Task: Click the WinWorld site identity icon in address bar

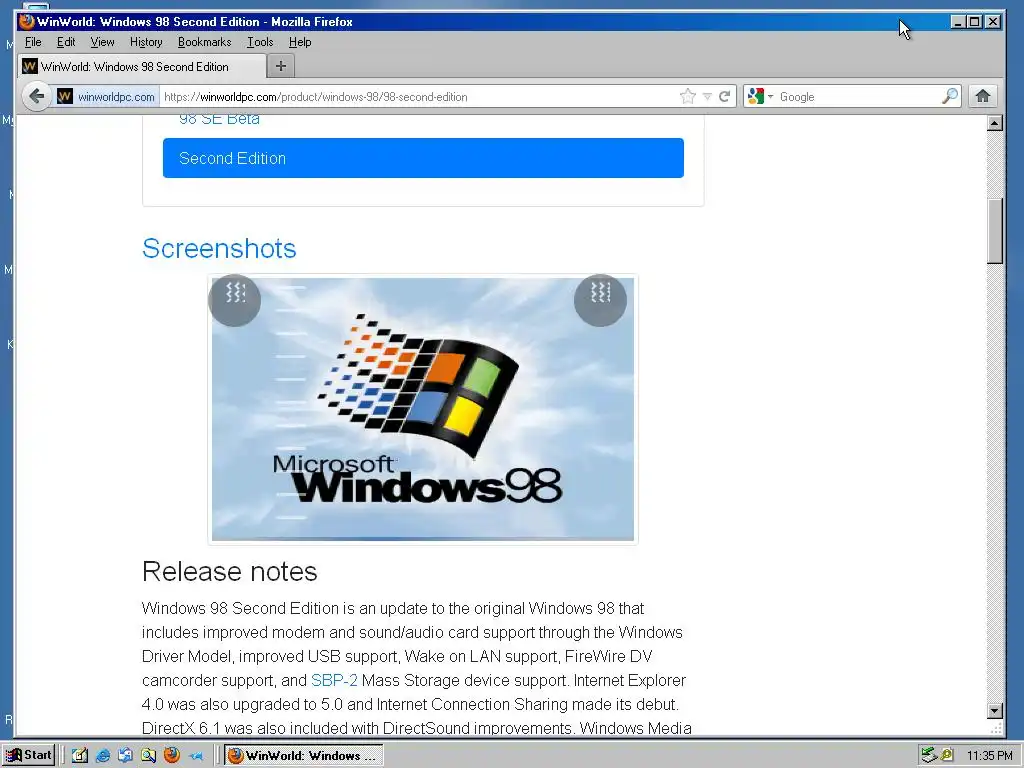Action: click(65, 97)
